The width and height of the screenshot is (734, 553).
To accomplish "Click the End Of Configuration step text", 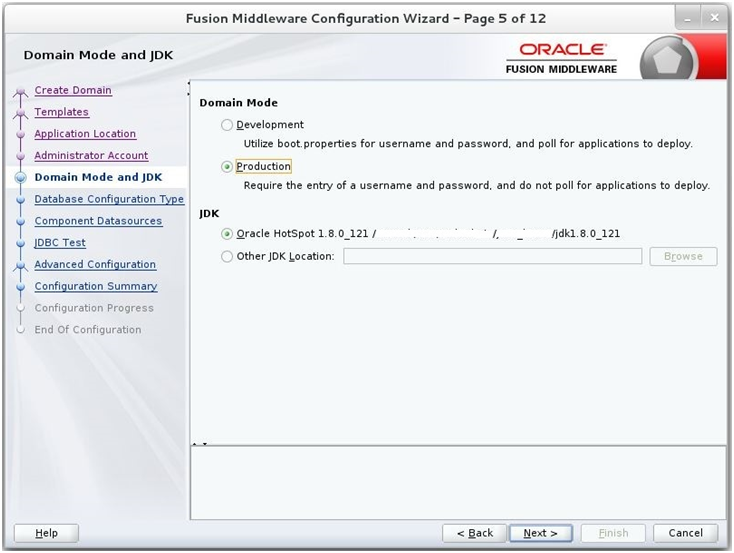I will click(88, 330).
